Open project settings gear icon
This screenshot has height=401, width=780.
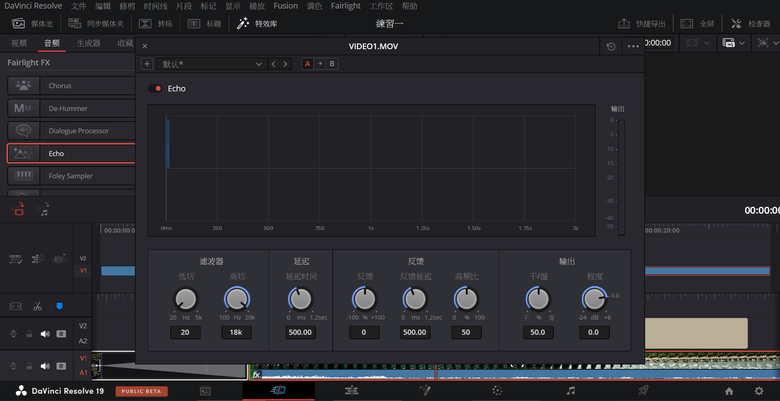point(759,391)
